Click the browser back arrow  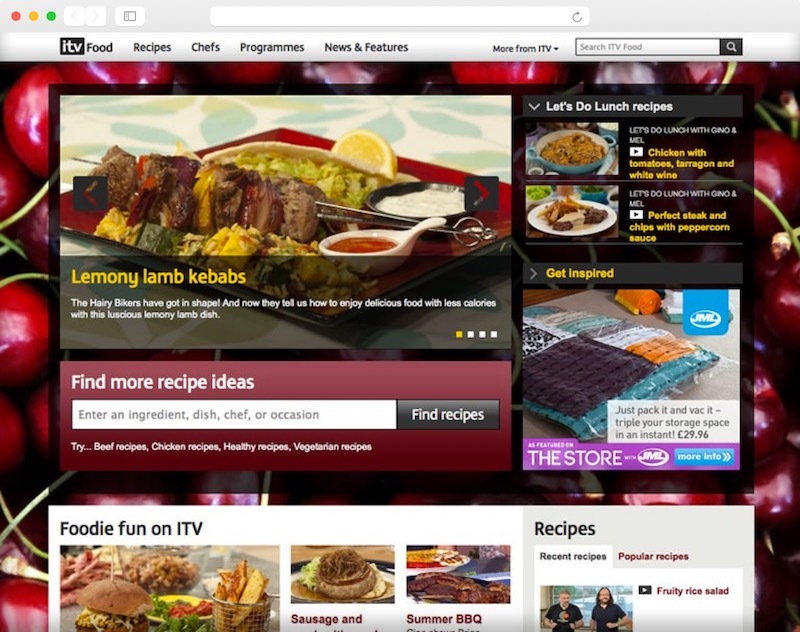click(75, 17)
